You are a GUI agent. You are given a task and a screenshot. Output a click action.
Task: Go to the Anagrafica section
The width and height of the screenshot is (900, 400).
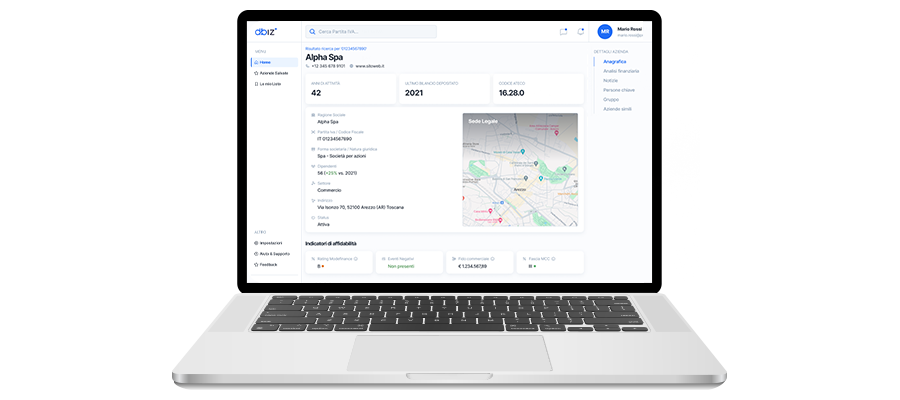(615, 61)
